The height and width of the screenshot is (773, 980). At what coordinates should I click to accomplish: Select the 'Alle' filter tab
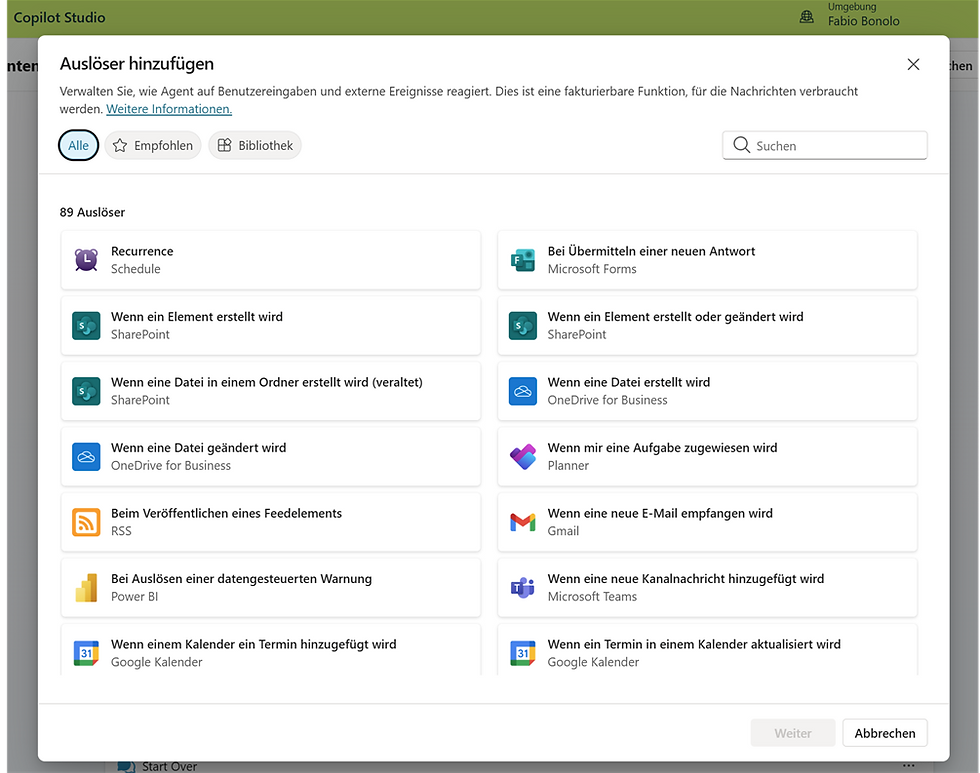point(78,146)
